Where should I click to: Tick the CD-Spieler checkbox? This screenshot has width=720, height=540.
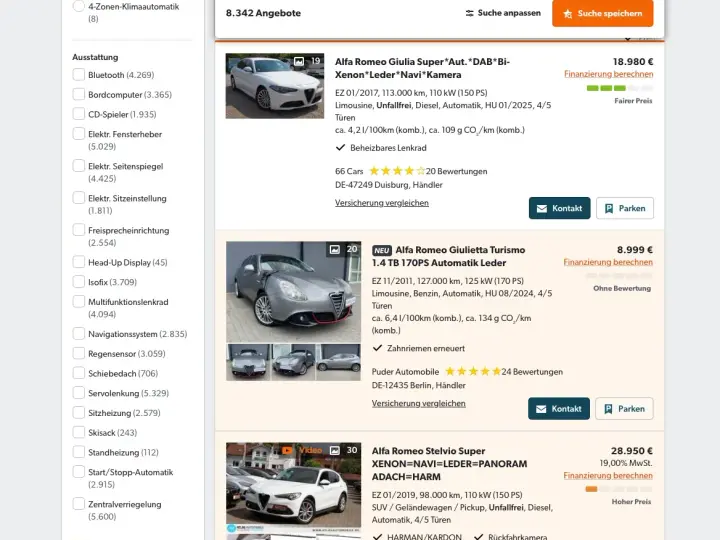click(79, 114)
